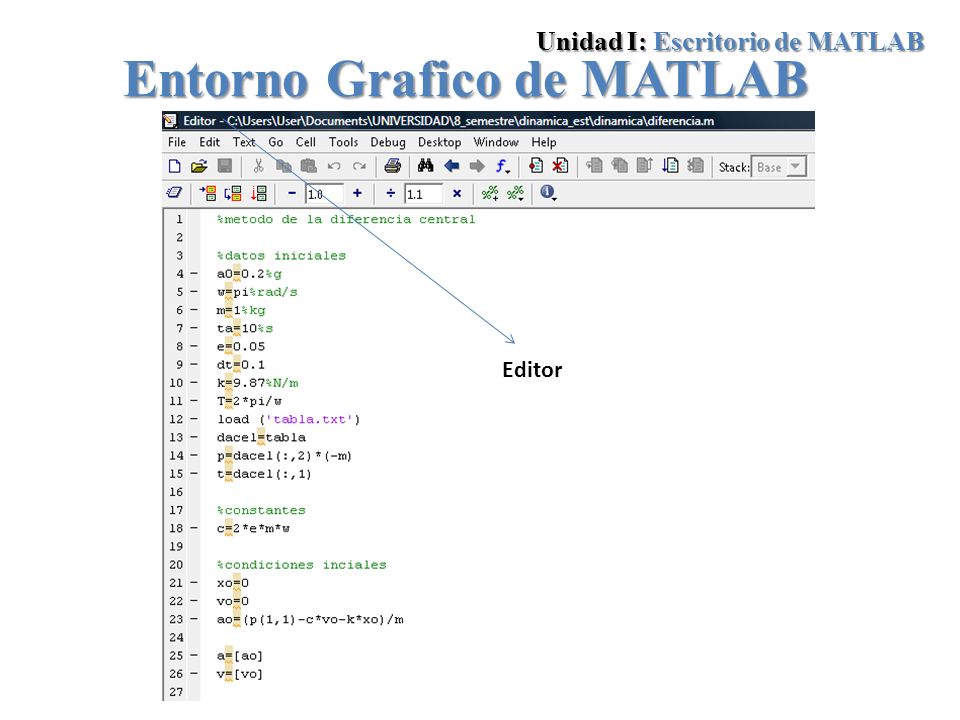Click the cell mode eraser-like icon
960x720 pixels.
pyautogui.click(x=174, y=193)
